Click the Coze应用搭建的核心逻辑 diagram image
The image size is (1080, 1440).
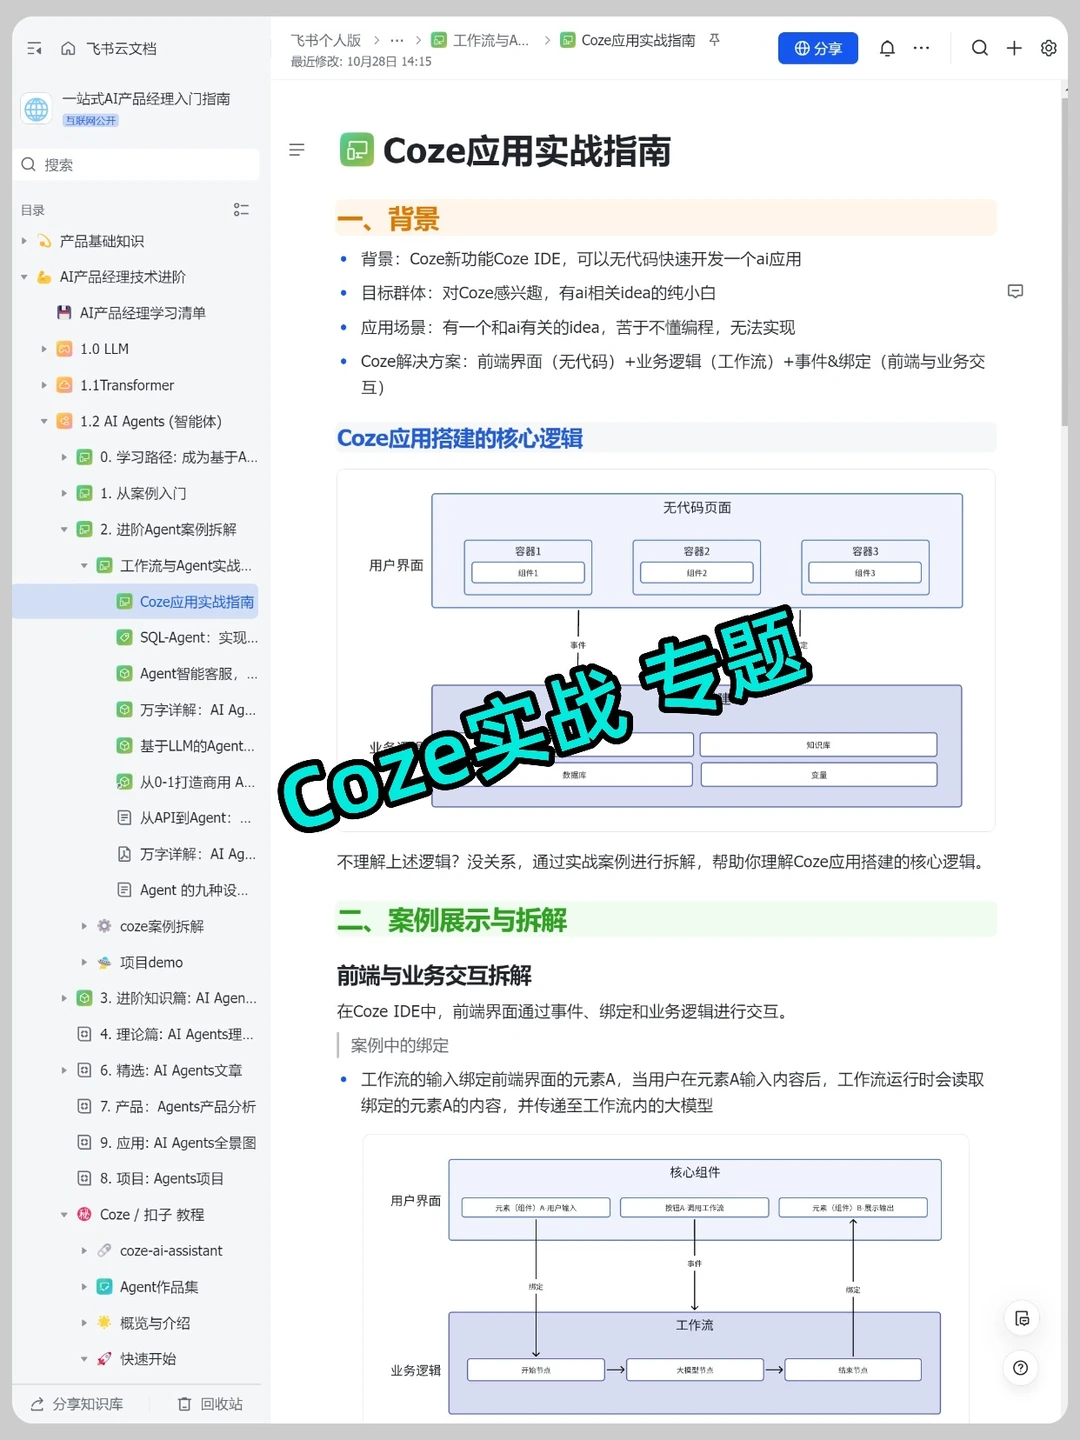coord(666,650)
